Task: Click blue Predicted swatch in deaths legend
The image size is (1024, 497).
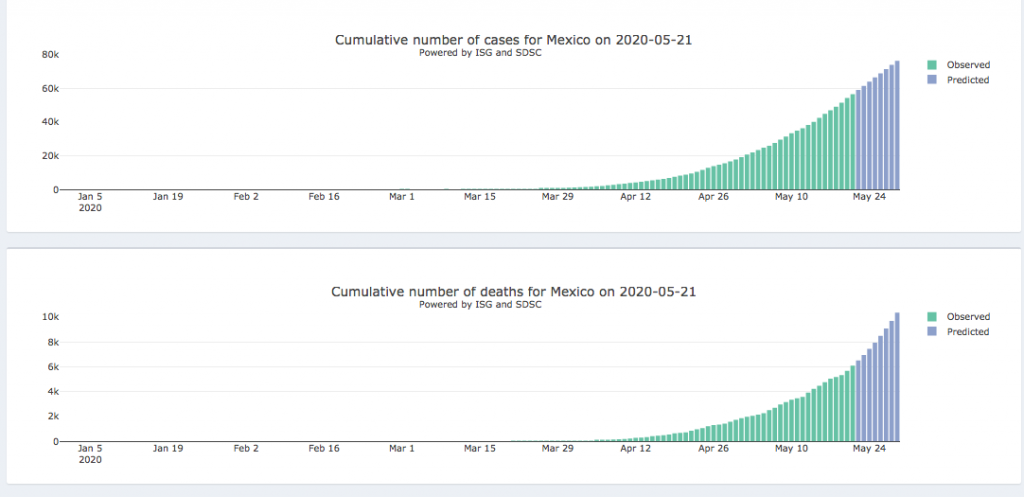Action: tap(932, 332)
